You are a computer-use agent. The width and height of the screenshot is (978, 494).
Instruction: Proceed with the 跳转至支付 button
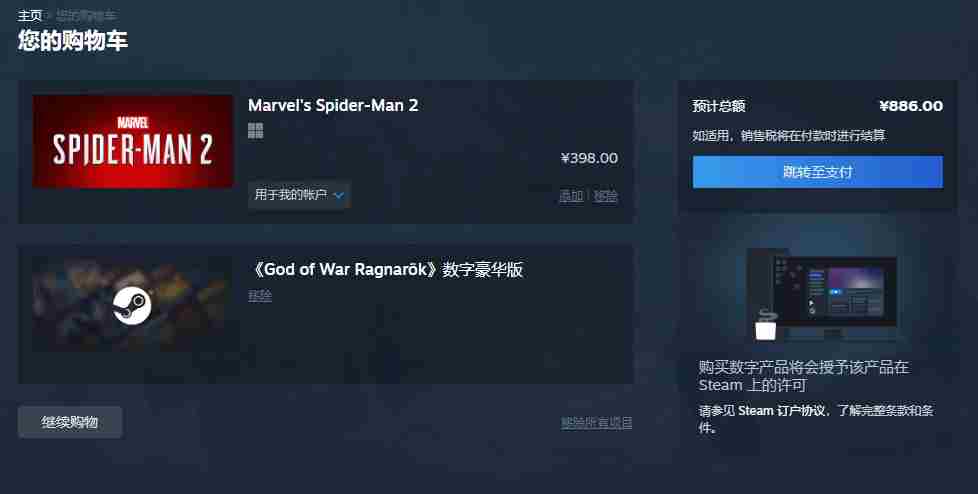(818, 172)
